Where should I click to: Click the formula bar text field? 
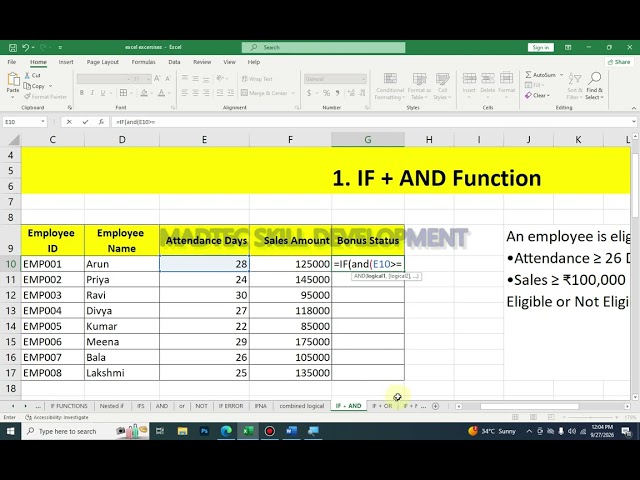click(369, 122)
